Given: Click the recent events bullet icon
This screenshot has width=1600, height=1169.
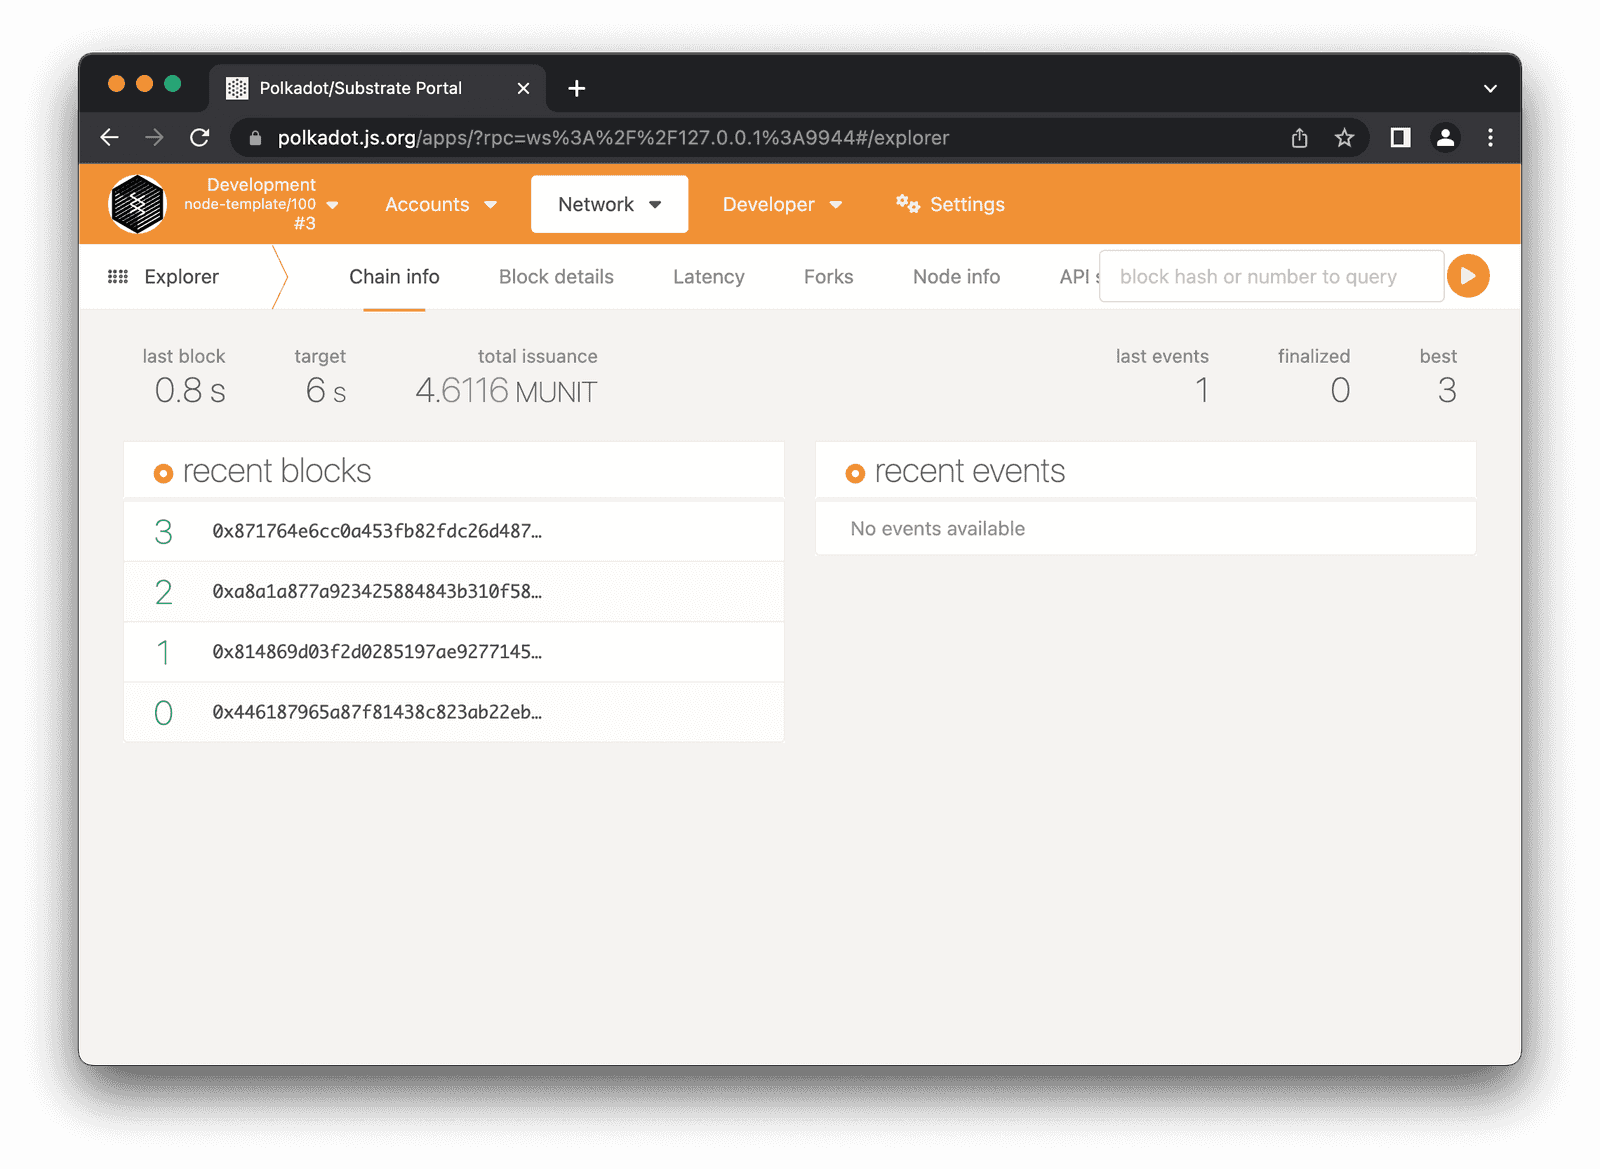Looking at the screenshot, I should pos(855,472).
